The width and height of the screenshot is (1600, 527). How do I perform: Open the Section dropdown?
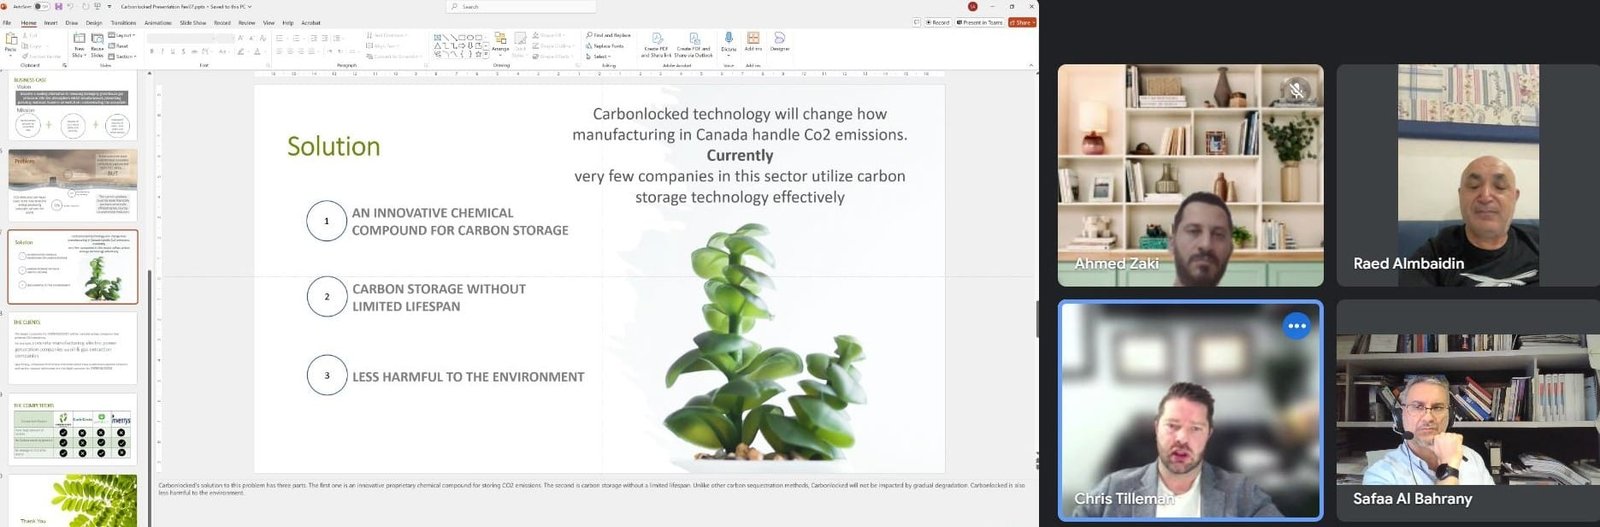click(121, 56)
